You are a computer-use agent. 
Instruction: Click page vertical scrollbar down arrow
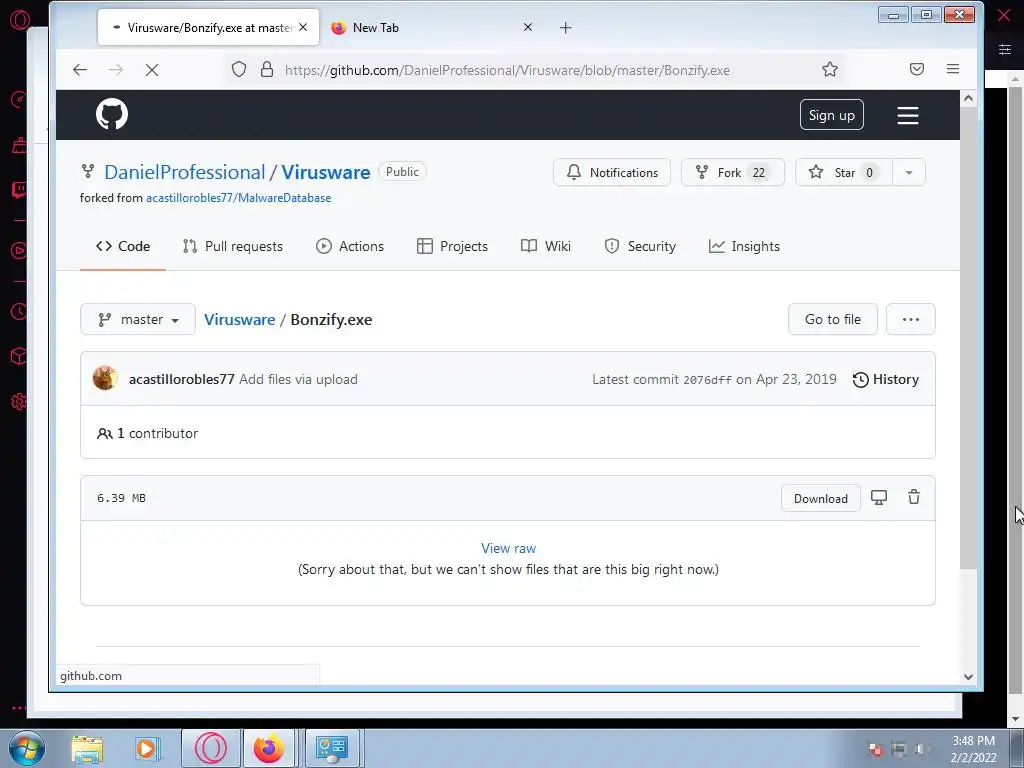pyautogui.click(x=968, y=677)
